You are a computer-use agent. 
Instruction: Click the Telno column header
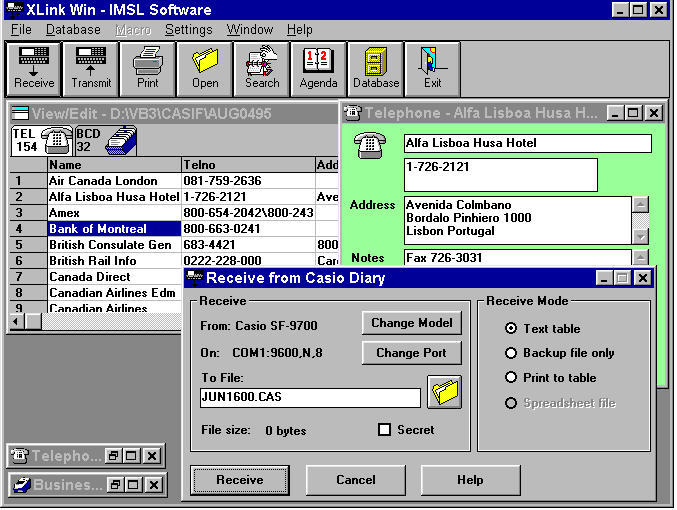pyautogui.click(x=249, y=165)
